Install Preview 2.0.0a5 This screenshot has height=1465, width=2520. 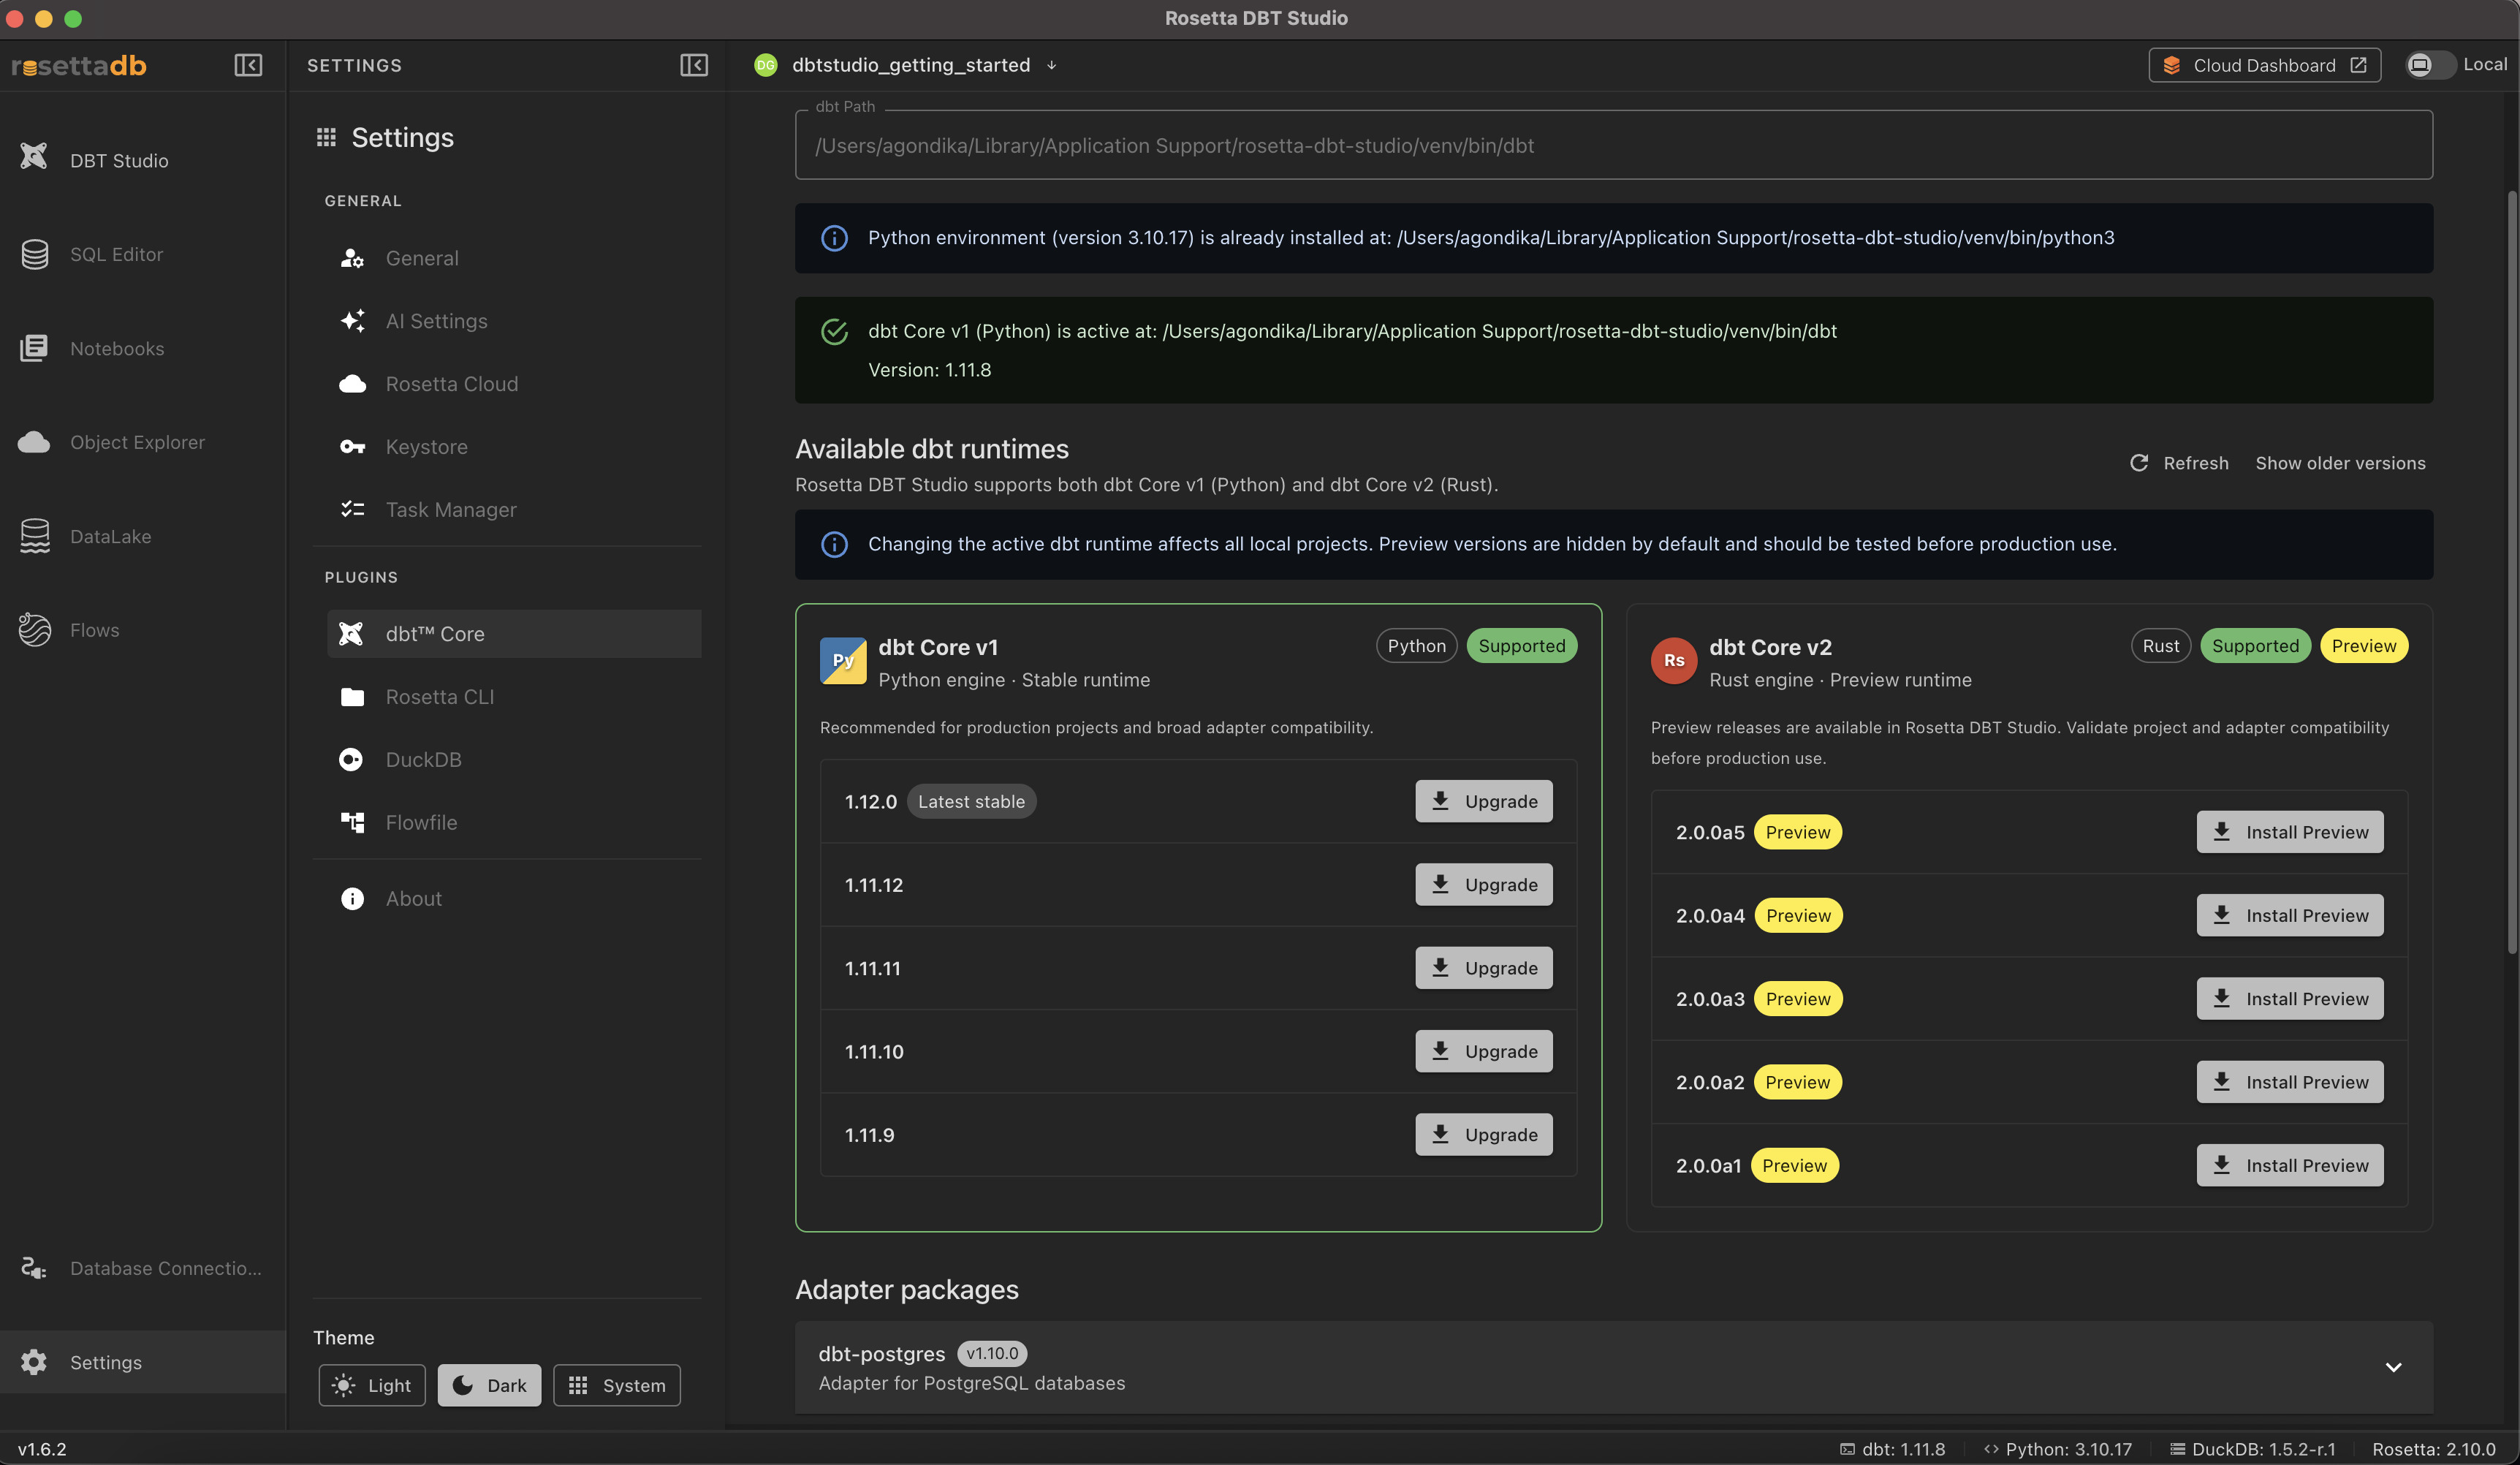[x=2290, y=832]
